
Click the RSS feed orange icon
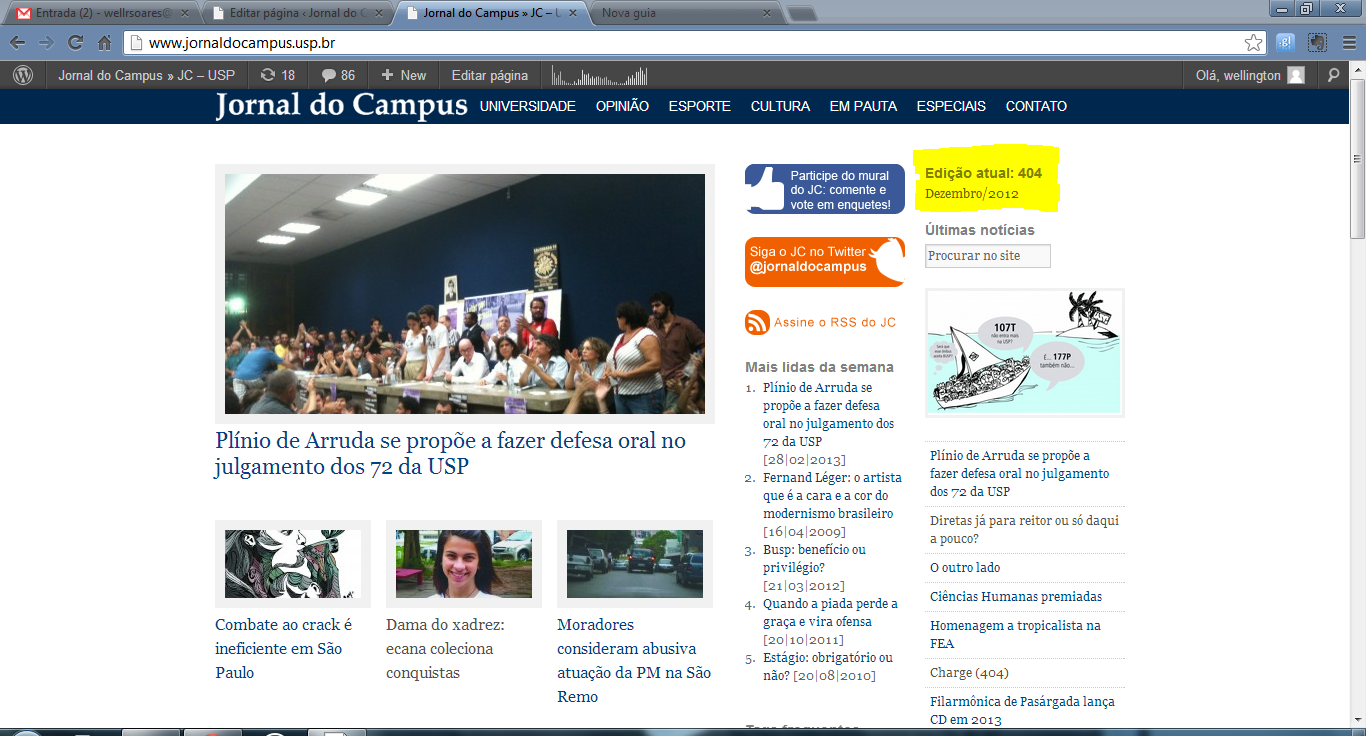pyautogui.click(x=757, y=322)
